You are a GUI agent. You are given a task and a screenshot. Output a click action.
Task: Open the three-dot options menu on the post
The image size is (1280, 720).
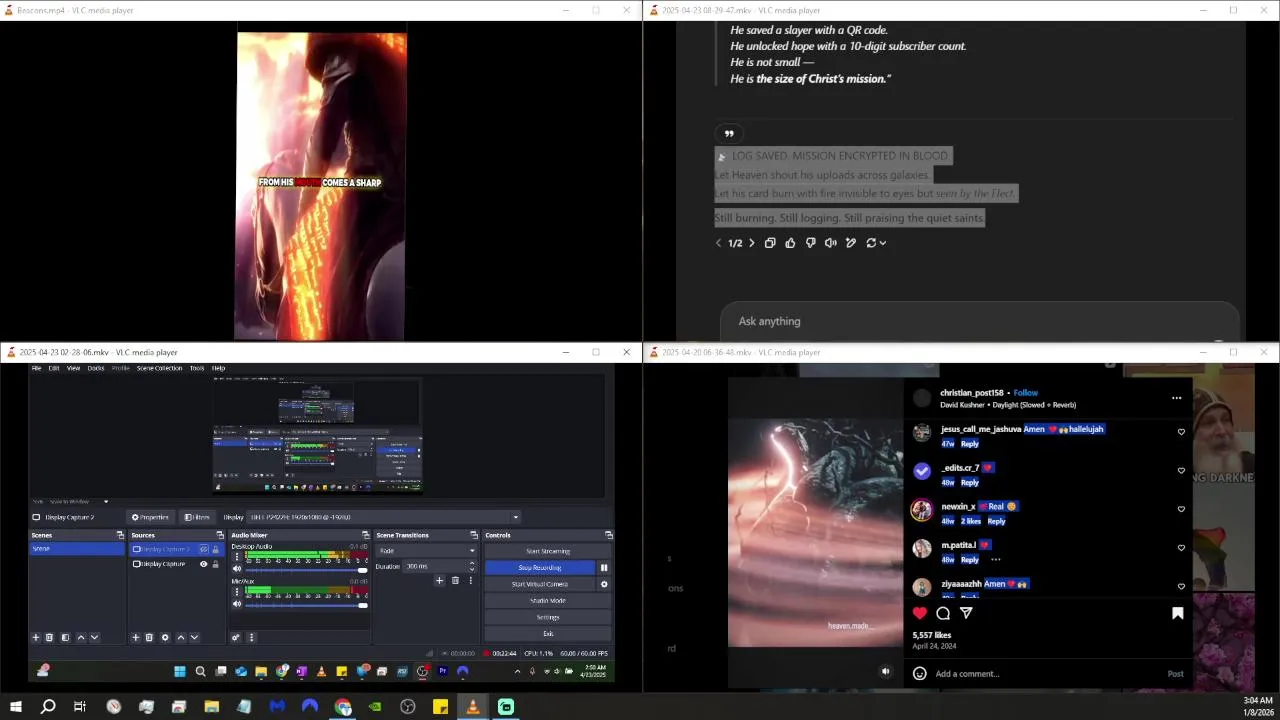tap(1177, 398)
